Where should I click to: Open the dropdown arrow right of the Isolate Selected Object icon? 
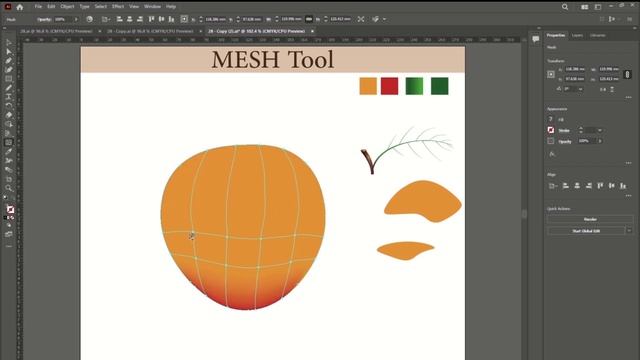coord(384,19)
